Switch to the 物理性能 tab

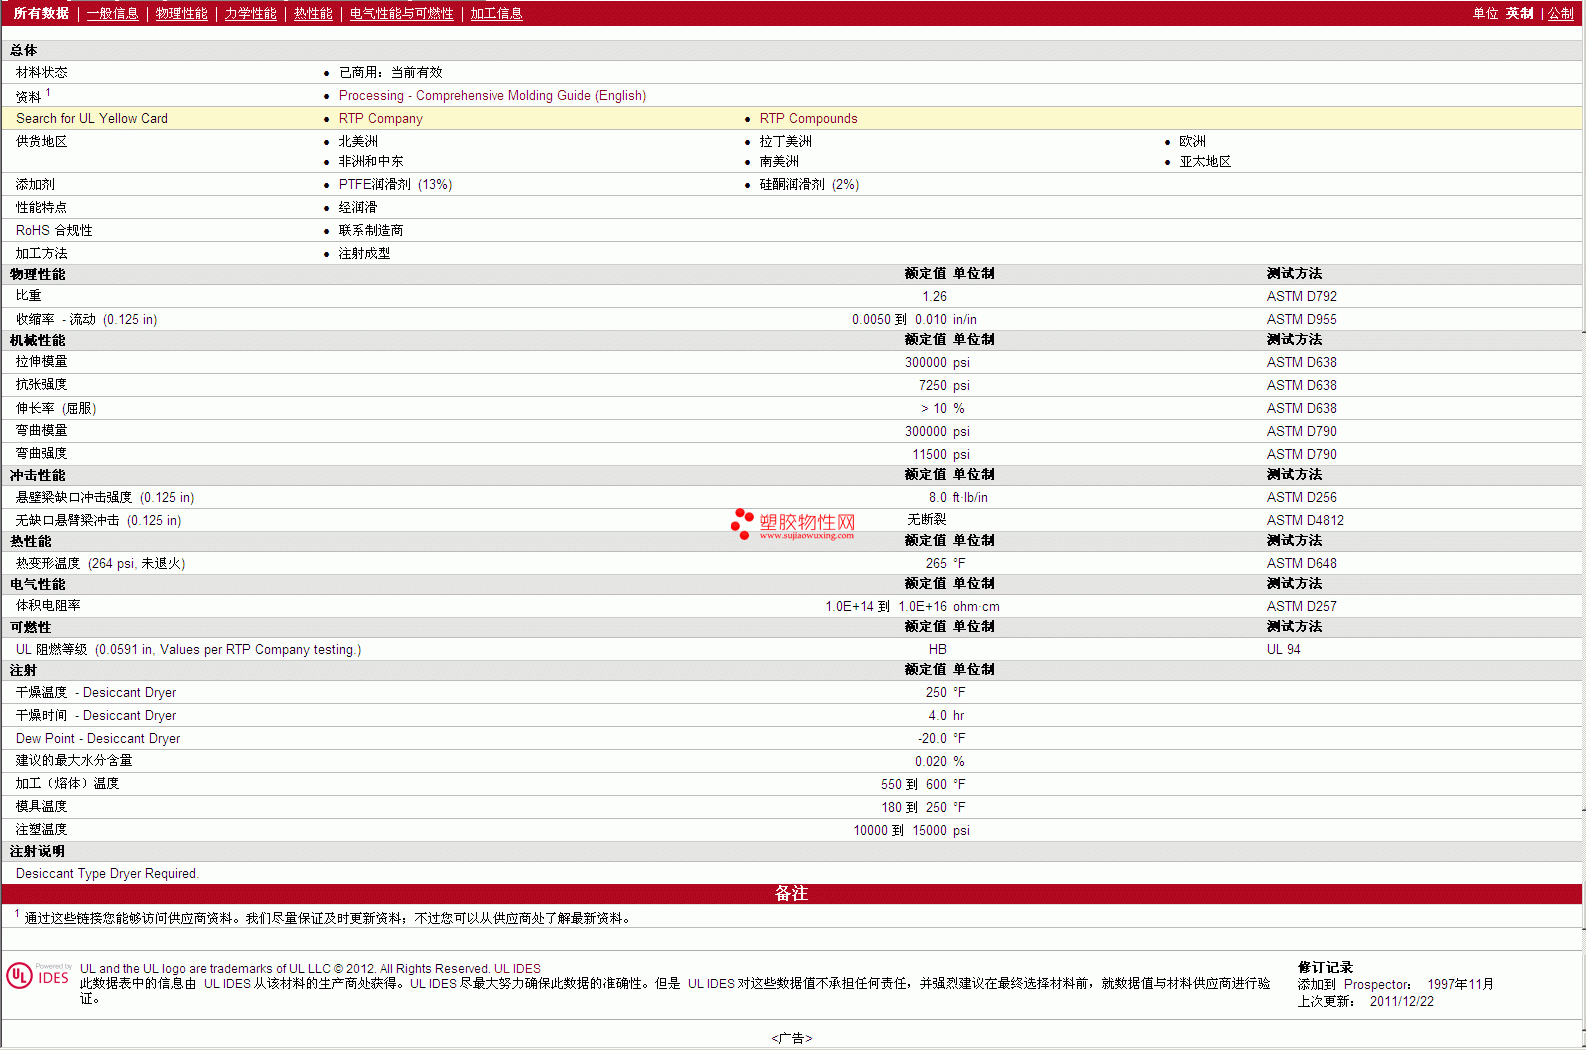(181, 13)
